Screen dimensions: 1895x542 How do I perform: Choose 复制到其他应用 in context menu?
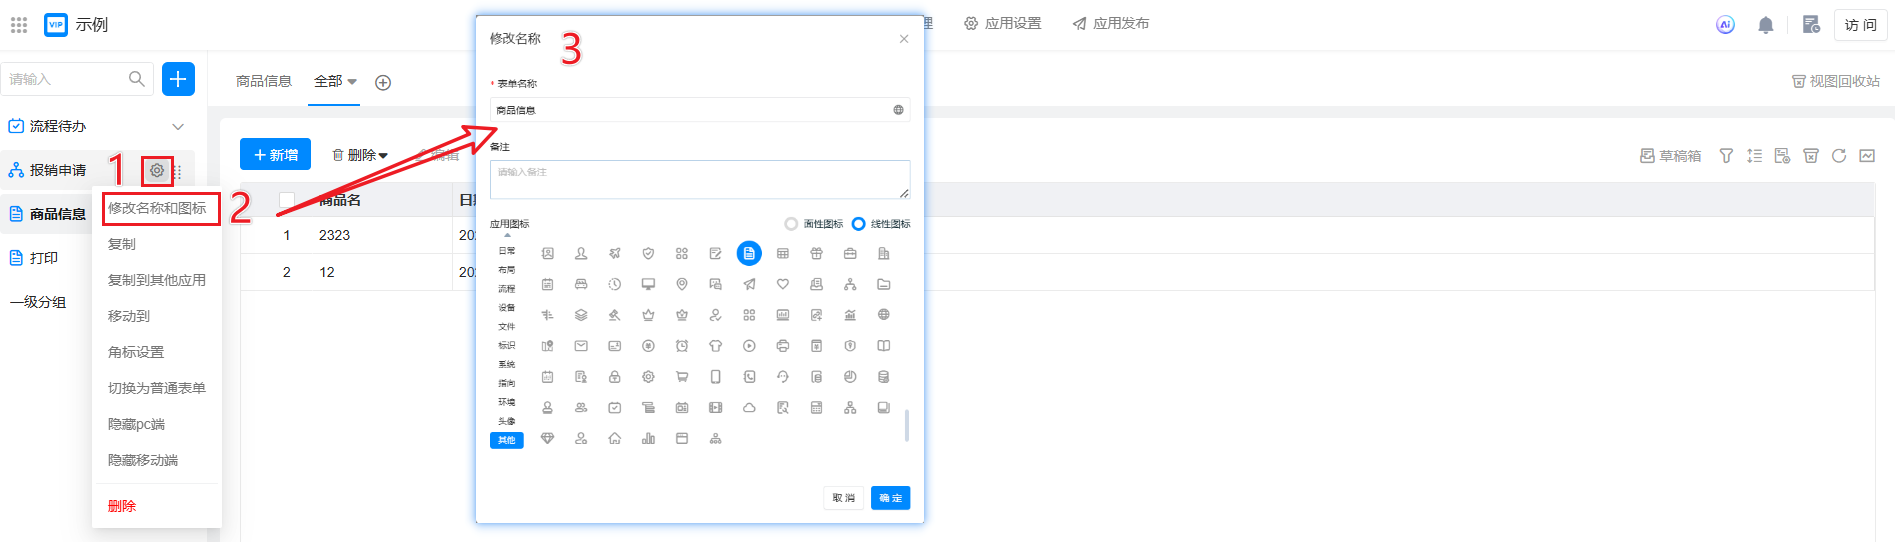(x=157, y=280)
